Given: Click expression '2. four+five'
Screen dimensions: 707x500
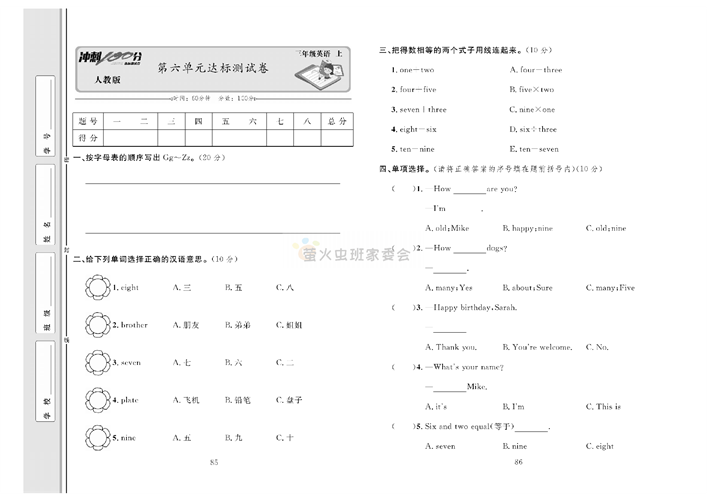Looking at the screenshot, I should [x=413, y=89].
